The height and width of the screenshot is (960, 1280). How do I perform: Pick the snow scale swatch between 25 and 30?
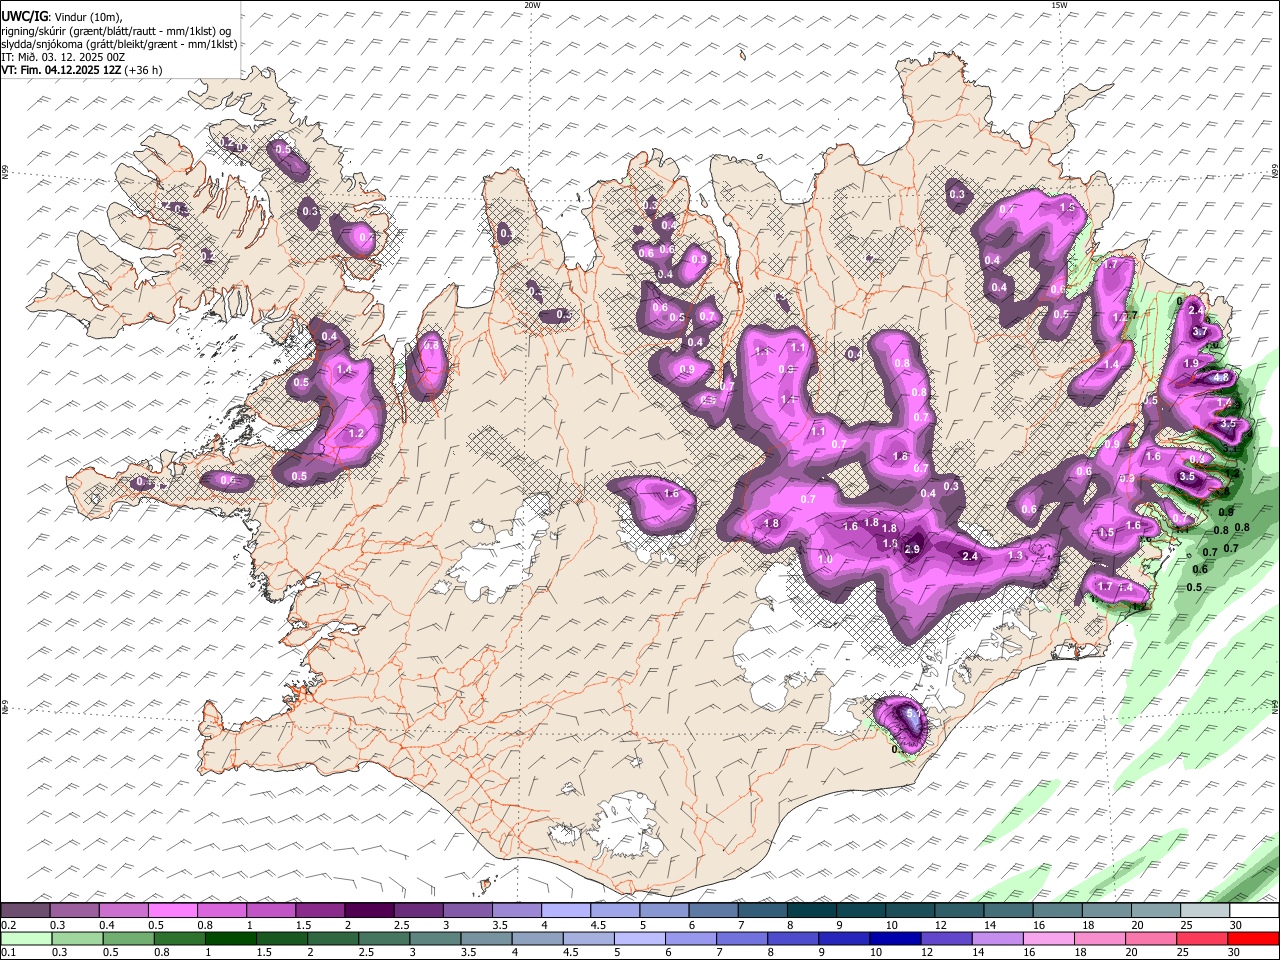coord(1204,911)
